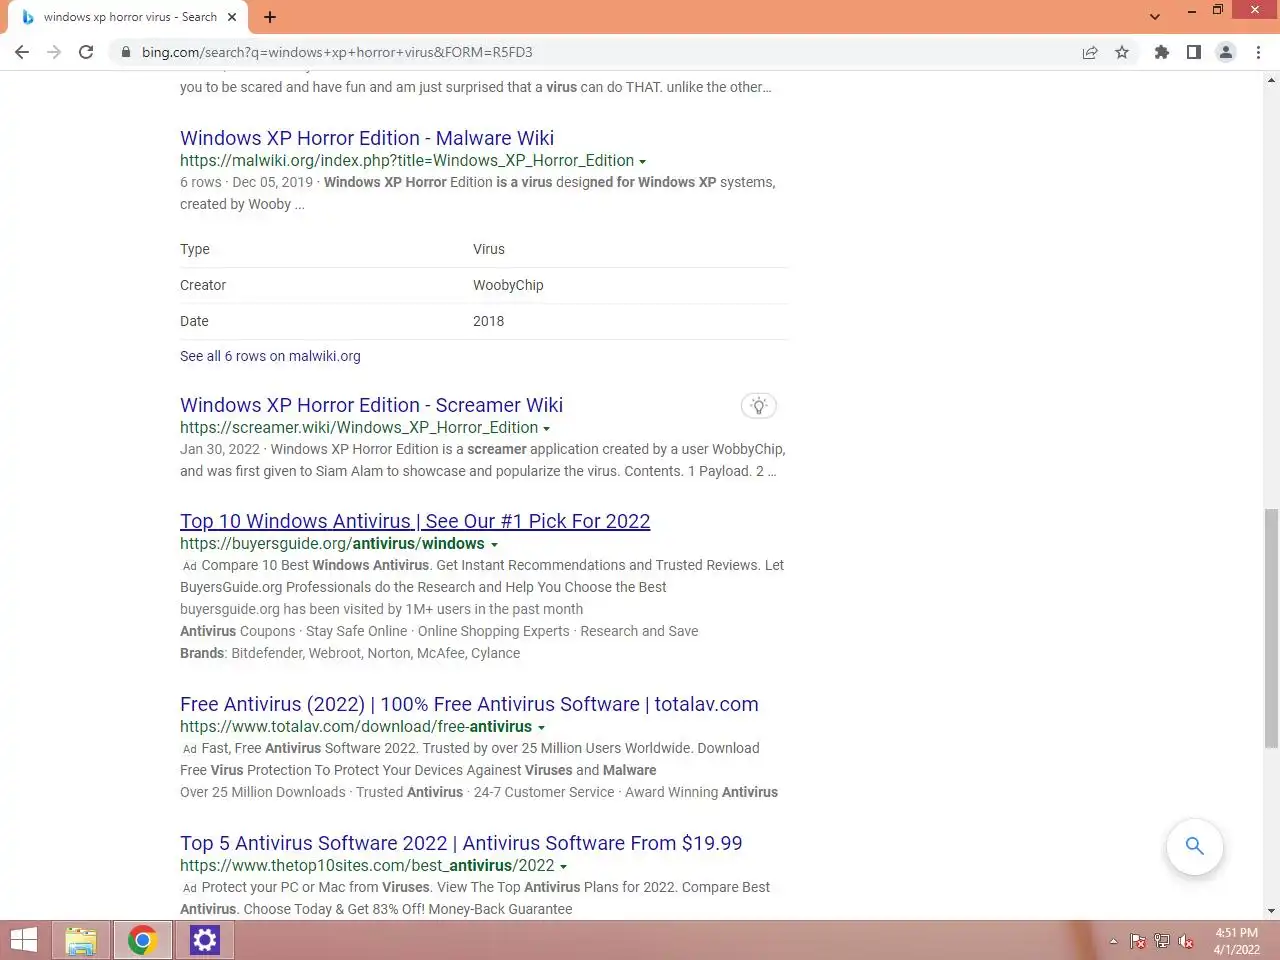Click the https://www.totalav.com/download/free-antivirus URL text

[x=356, y=726]
